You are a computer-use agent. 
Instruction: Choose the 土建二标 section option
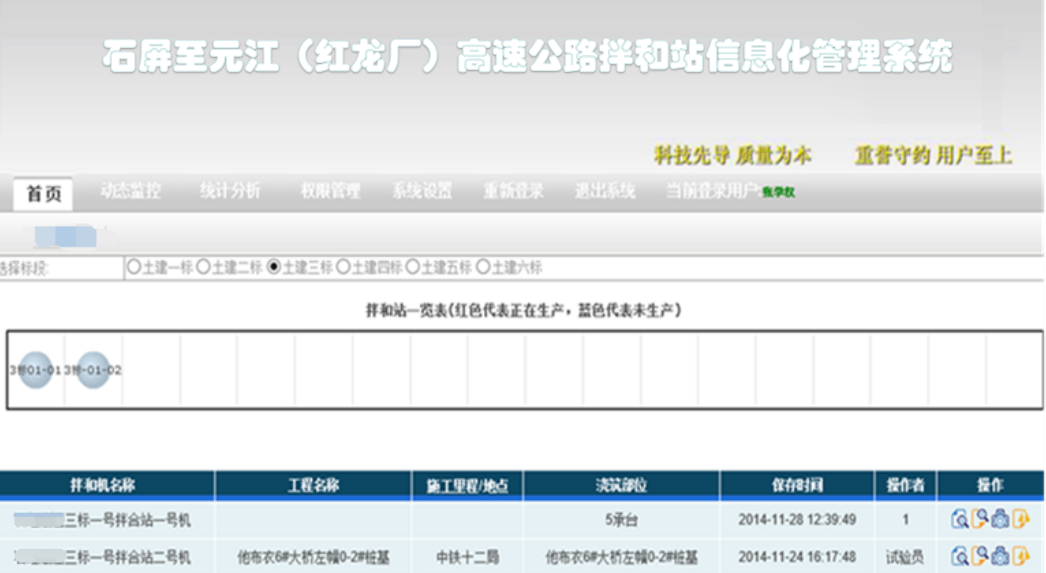pyautogui.click(x=203, y=267)
